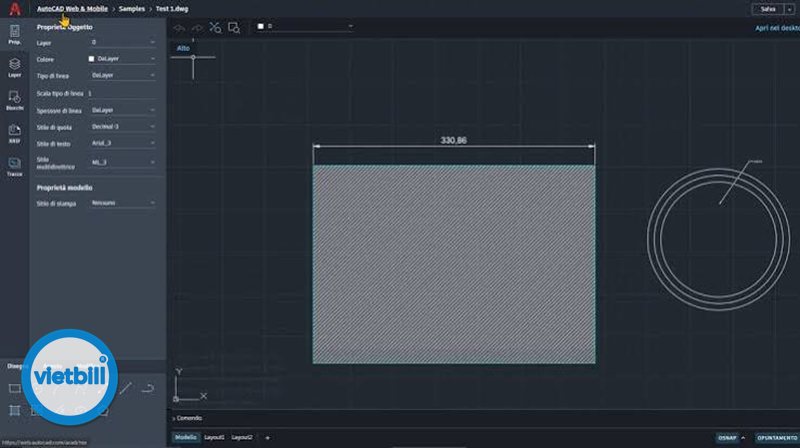This screenshot has width=800, height=448.
Task: Click the toolbar layer white swatch
Action: (261, 26)
